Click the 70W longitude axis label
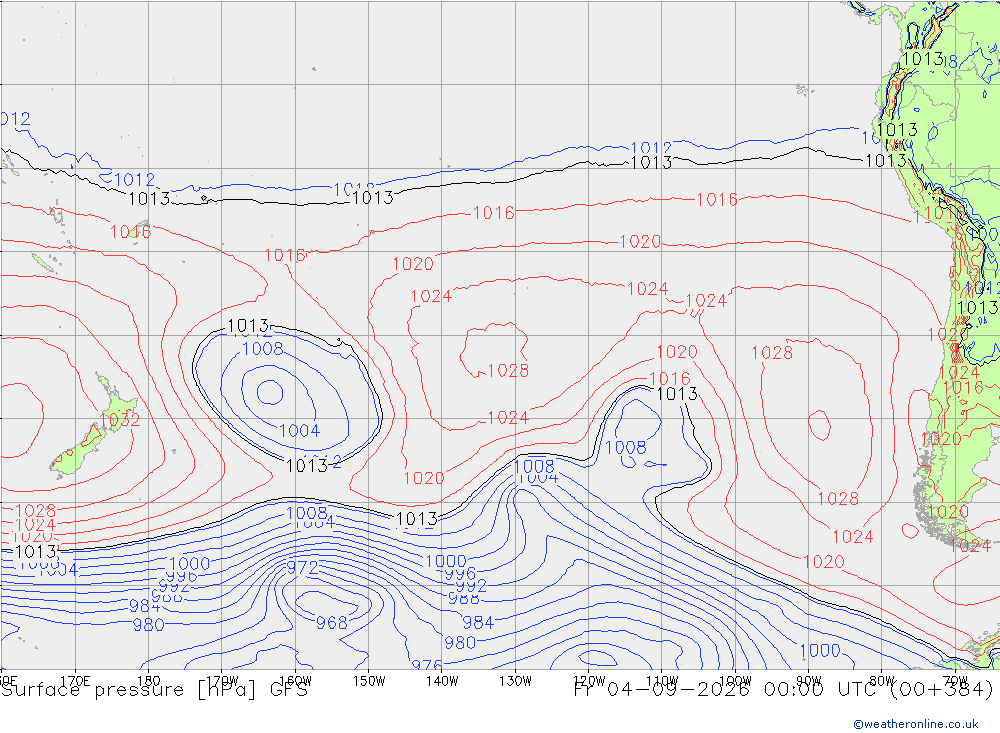 pos(955,681)
